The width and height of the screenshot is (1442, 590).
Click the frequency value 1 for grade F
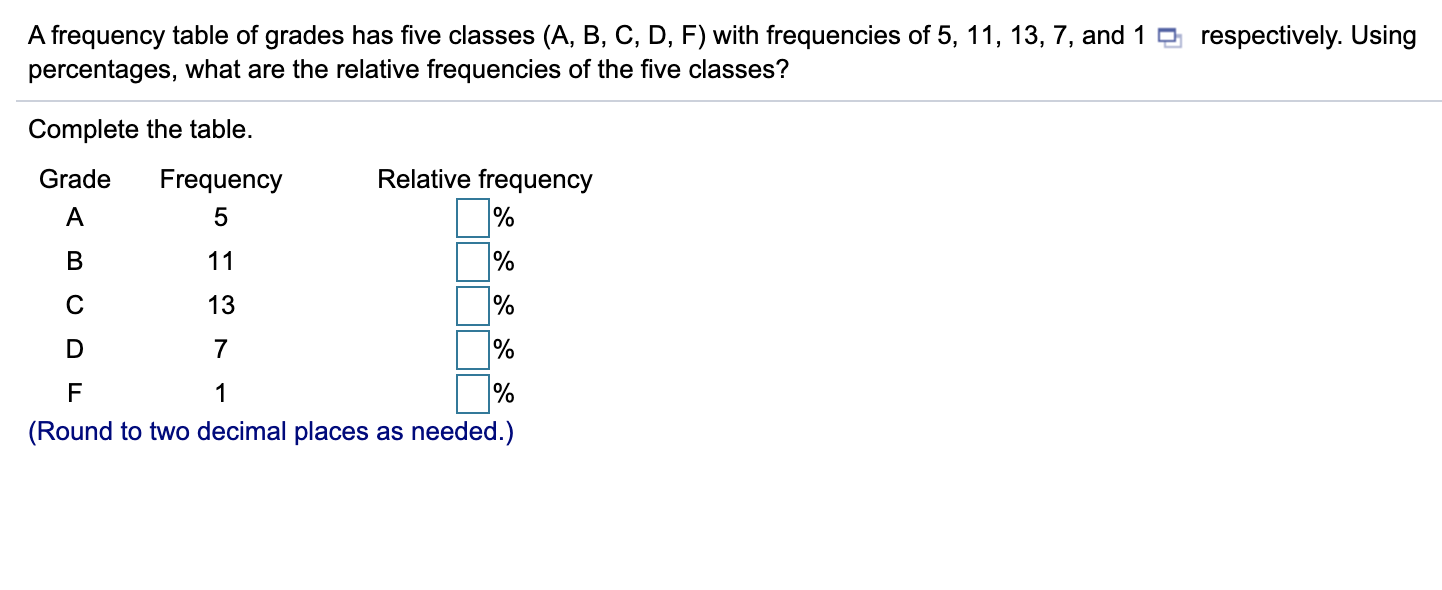click(x=221, y=392)
